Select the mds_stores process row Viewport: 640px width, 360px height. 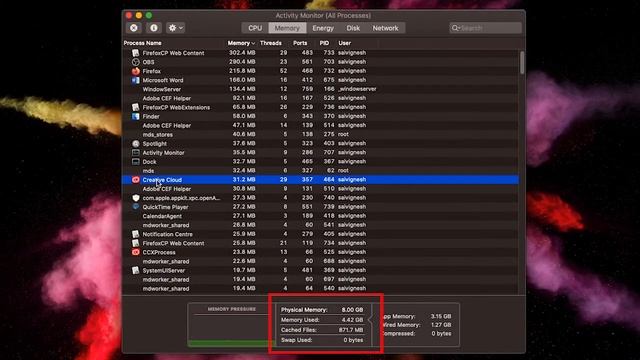click(320, 134)
